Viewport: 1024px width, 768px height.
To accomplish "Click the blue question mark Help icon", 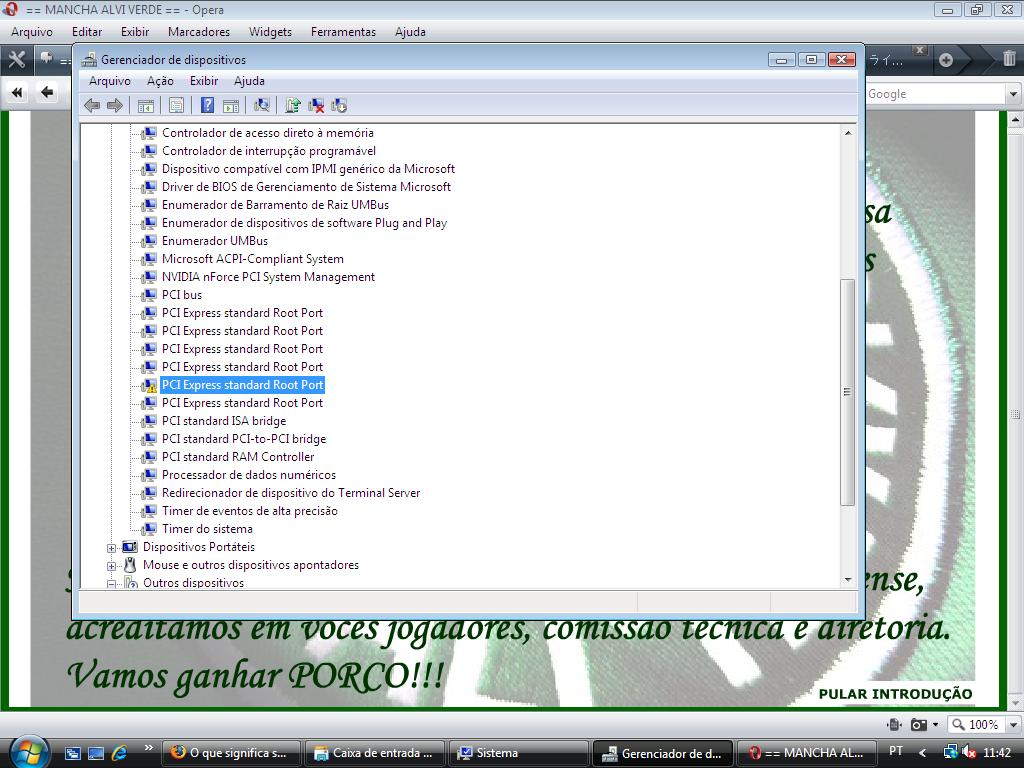I will 207,105.
